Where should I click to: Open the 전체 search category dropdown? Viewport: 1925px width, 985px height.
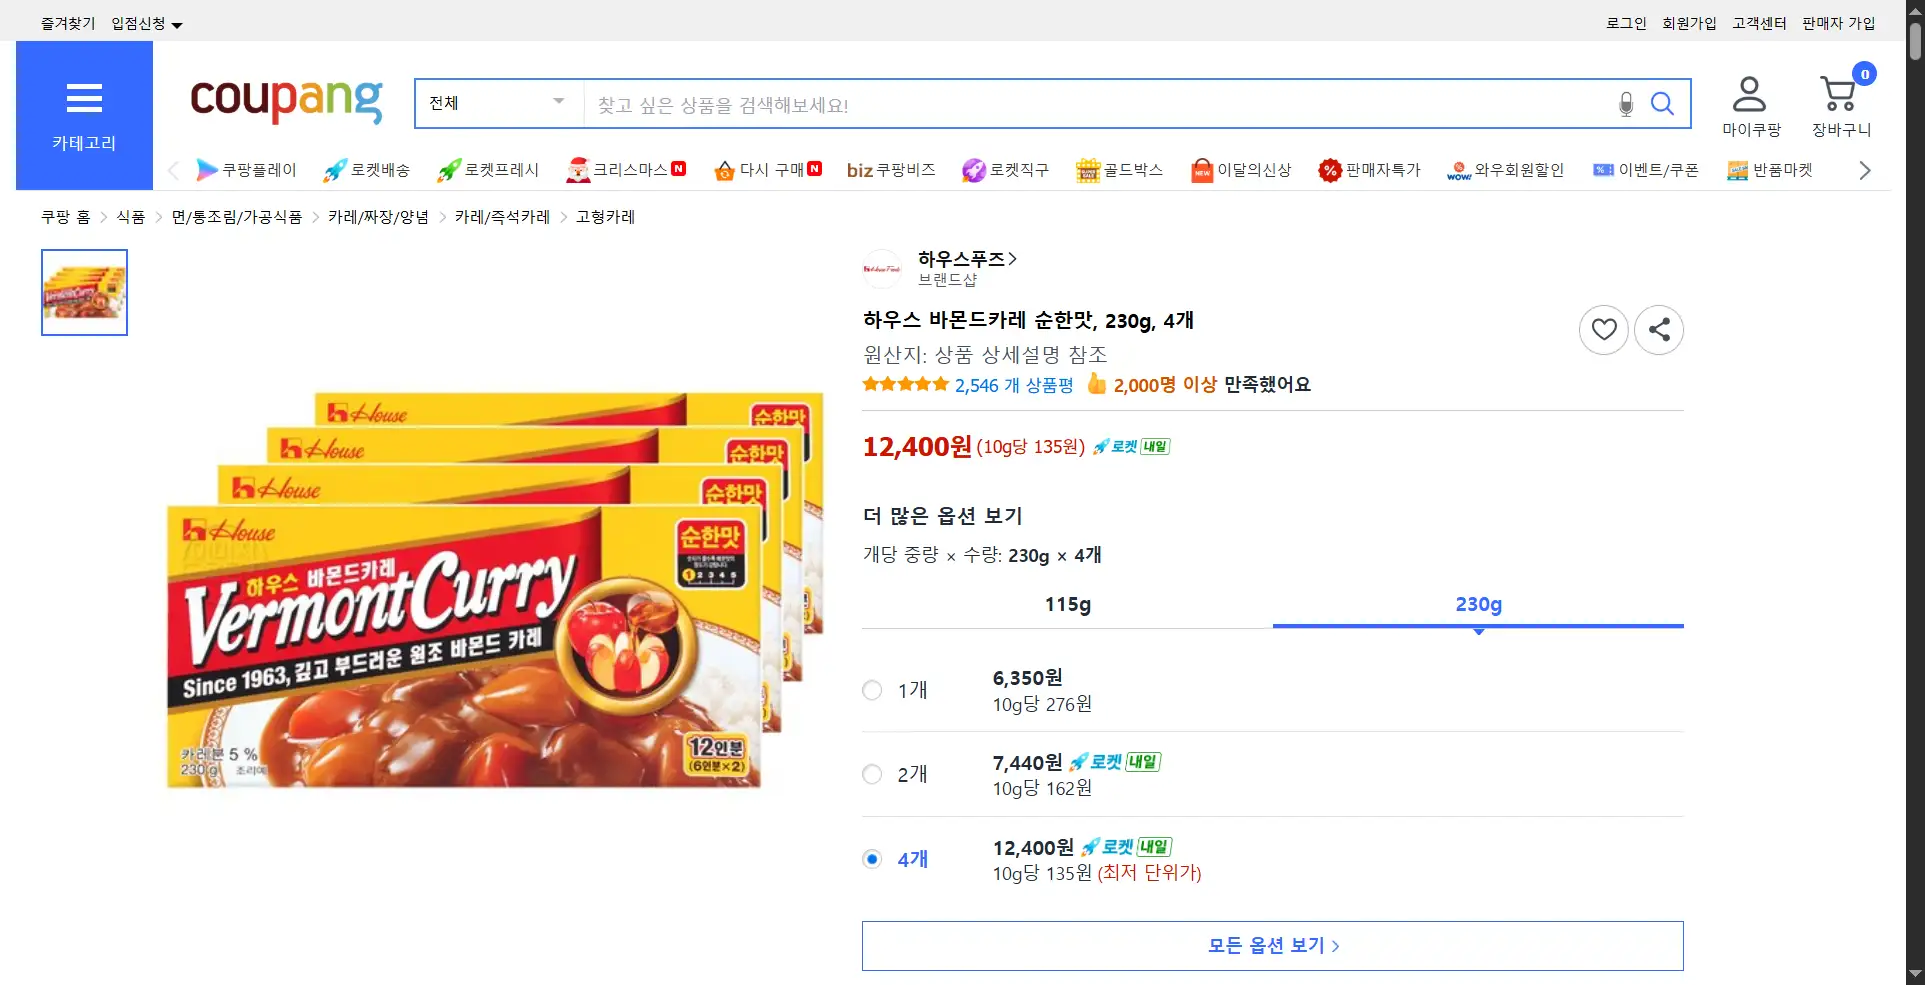pos(497,103)
